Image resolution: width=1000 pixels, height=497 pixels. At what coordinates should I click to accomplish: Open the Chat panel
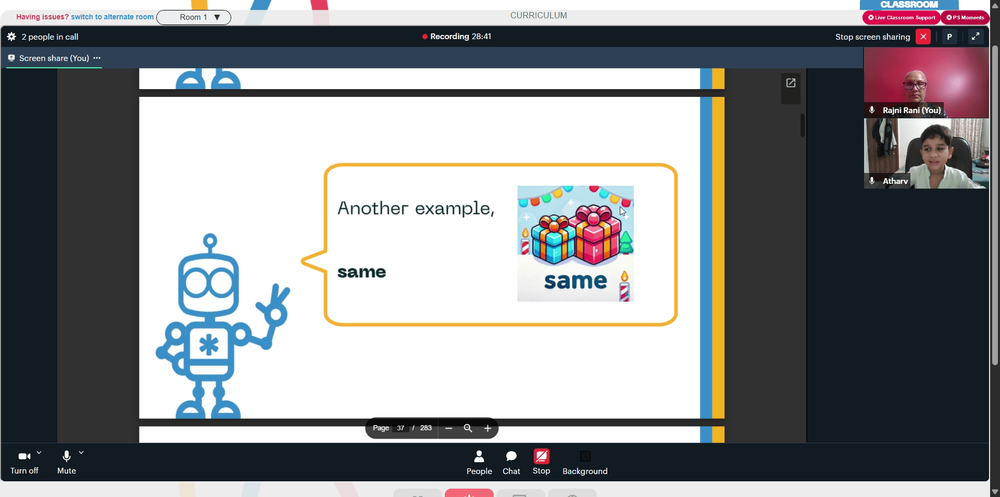coord(511,463)
